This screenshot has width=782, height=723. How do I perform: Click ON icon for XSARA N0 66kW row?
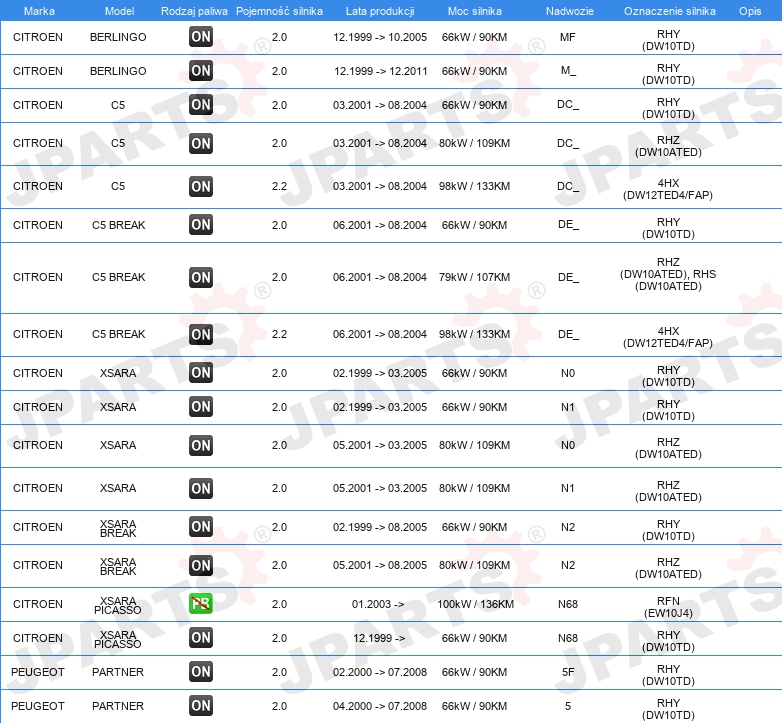point(201,372)
